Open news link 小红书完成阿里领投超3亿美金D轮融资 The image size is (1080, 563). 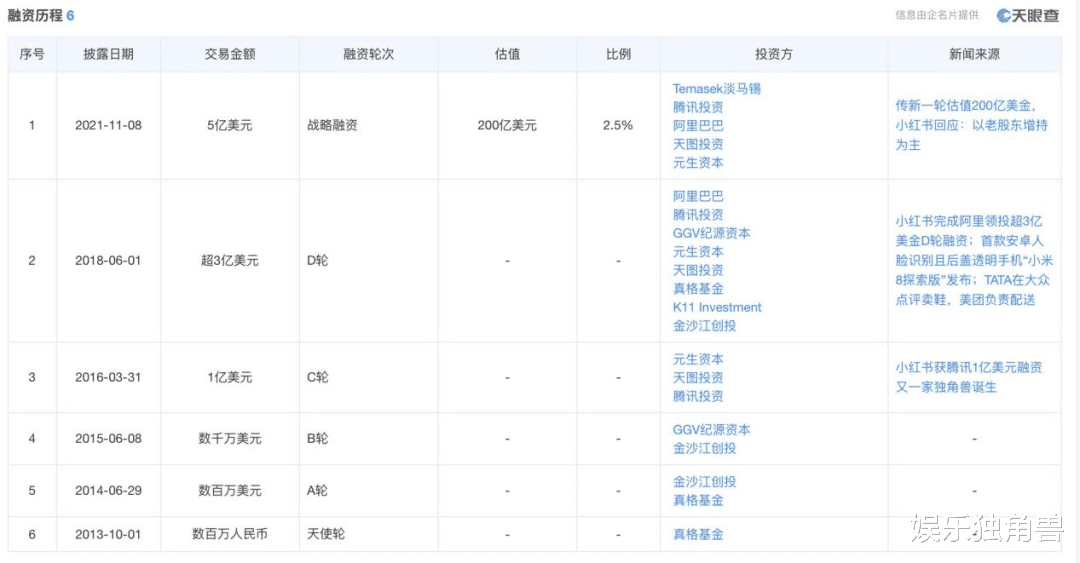tap(974, 260)
